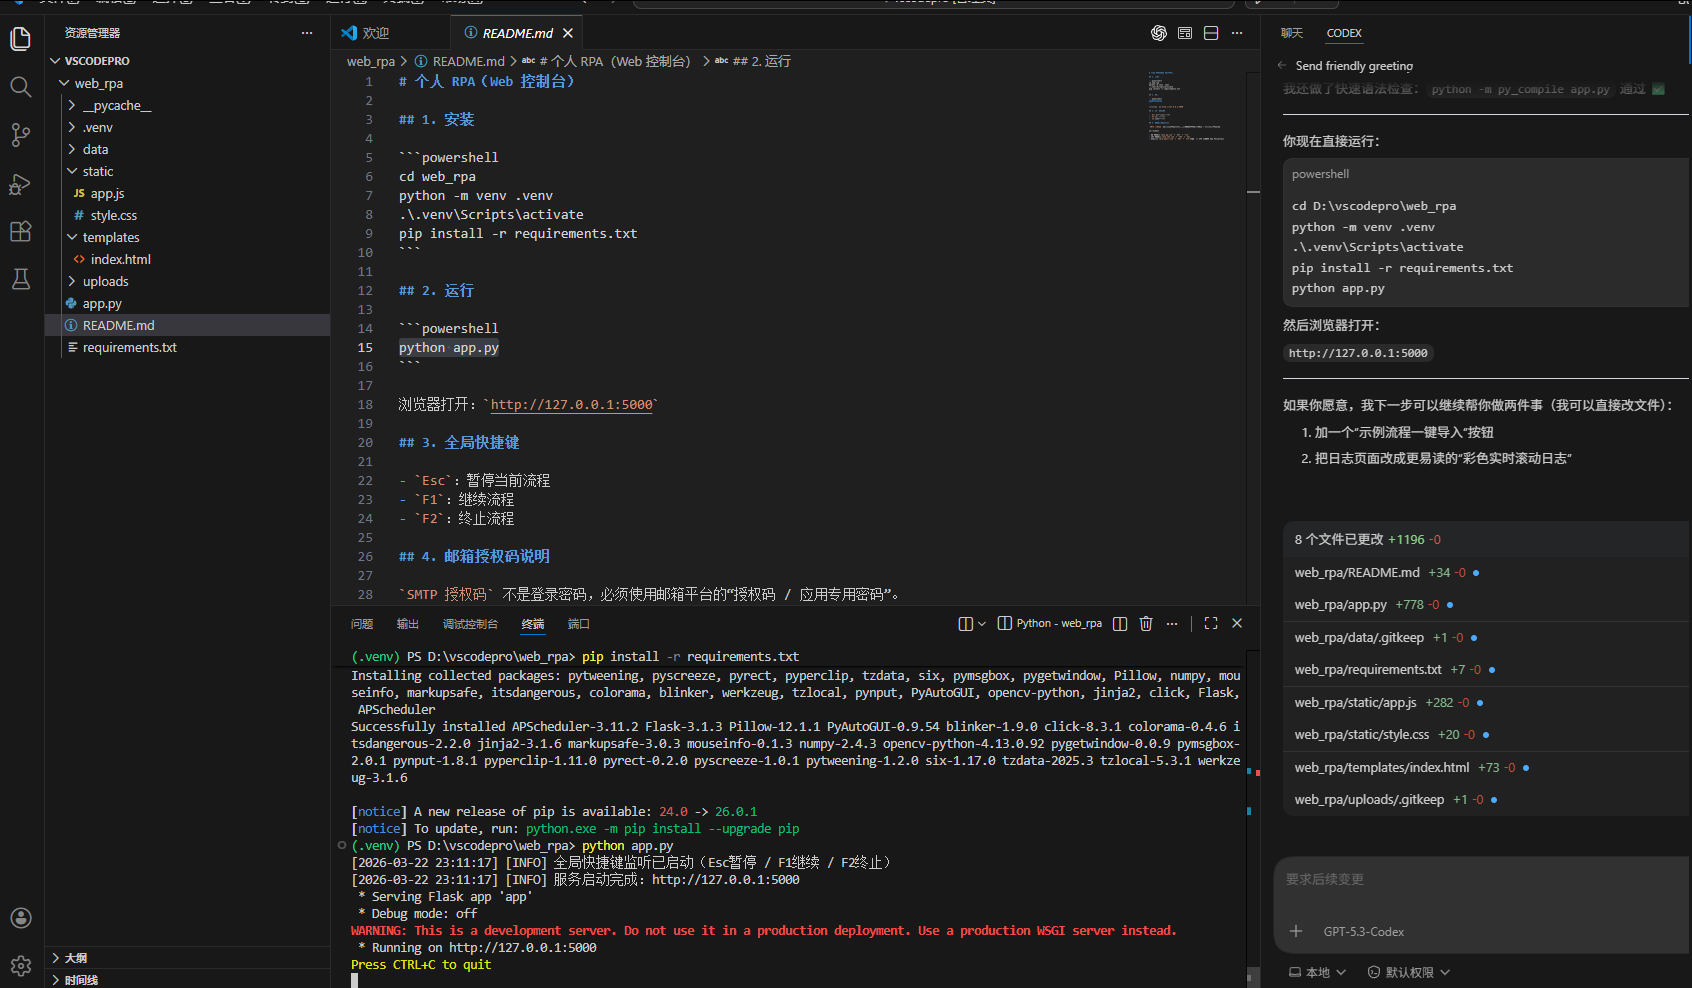1692x988 pixels.
Task: Maximize the terminal panel size
Action: click(x=1211, y=623)
